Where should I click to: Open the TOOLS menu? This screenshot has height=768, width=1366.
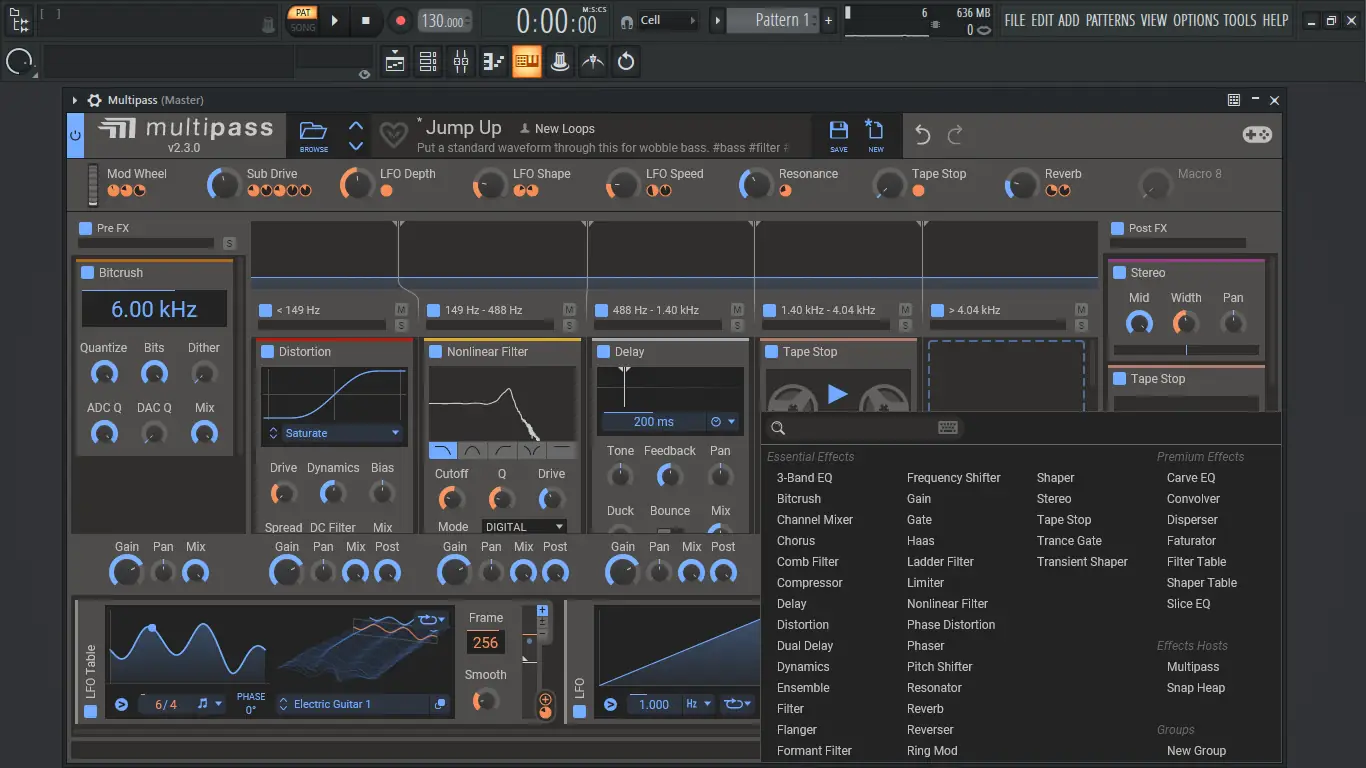click(1239, 20)
